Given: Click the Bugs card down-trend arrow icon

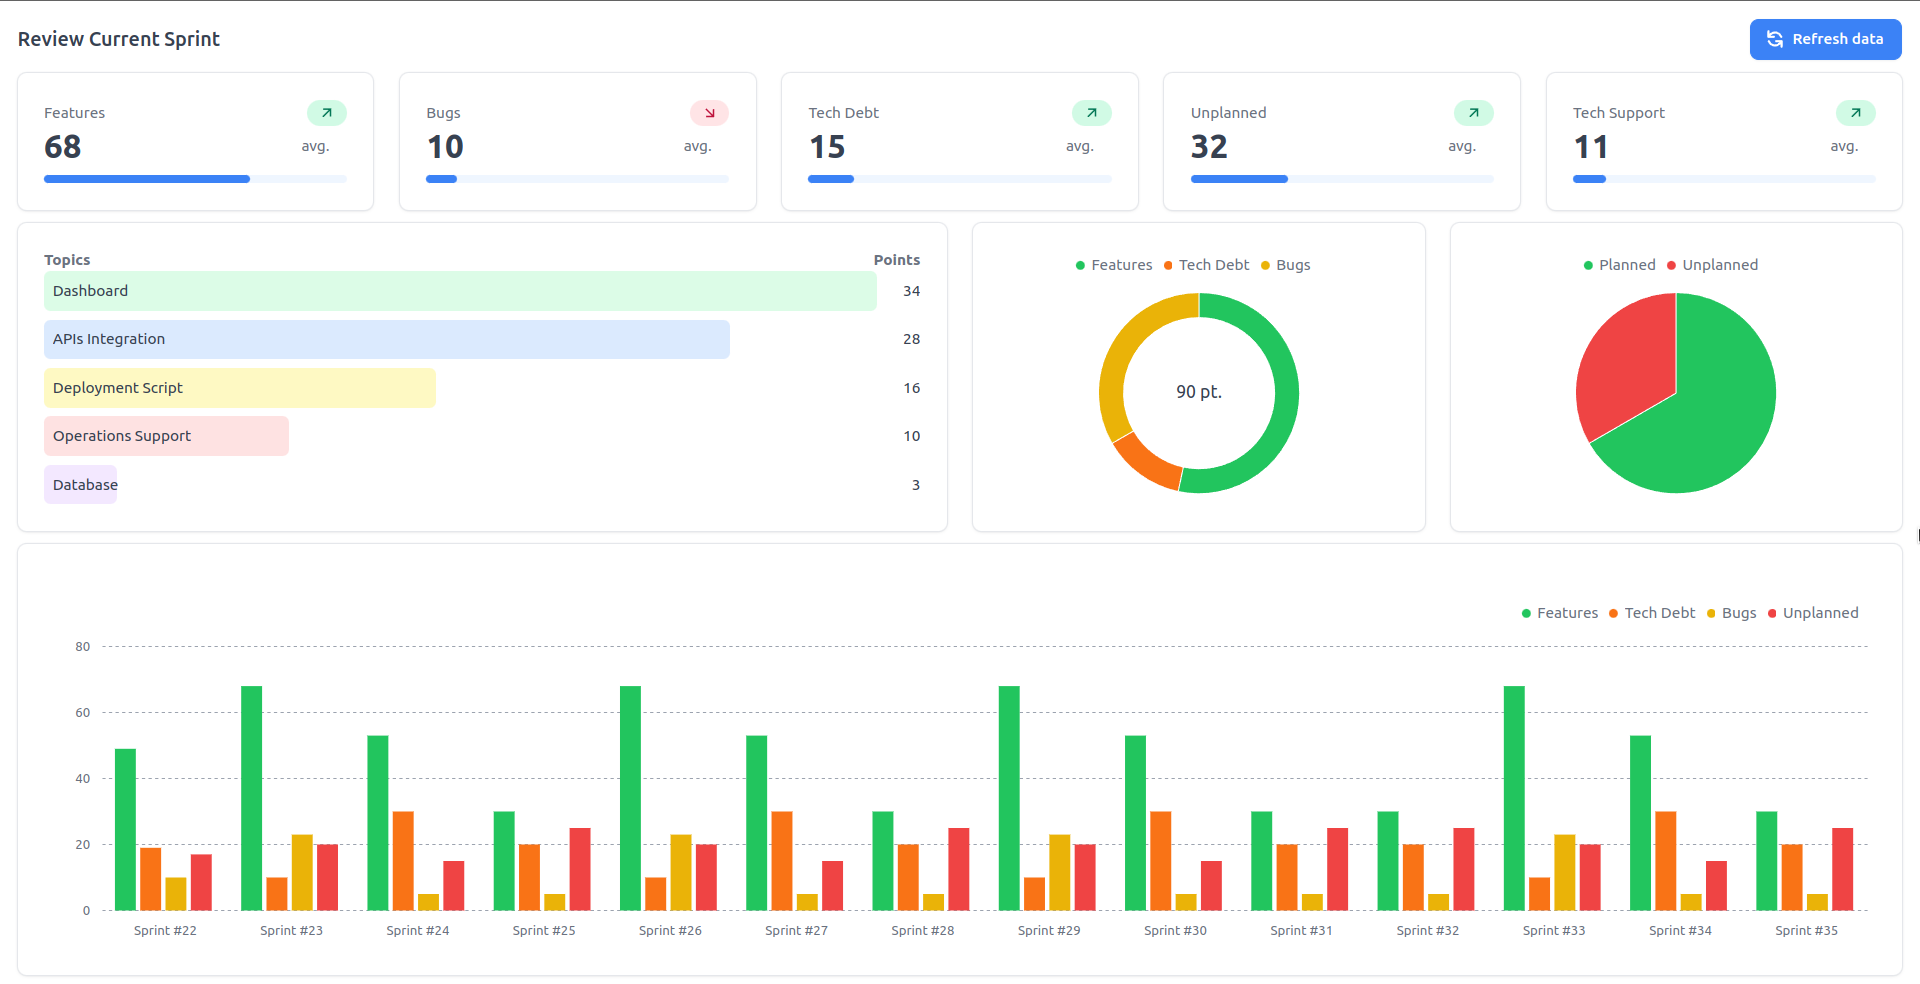Looking at the screenshot, I should [x=709, y=113].
